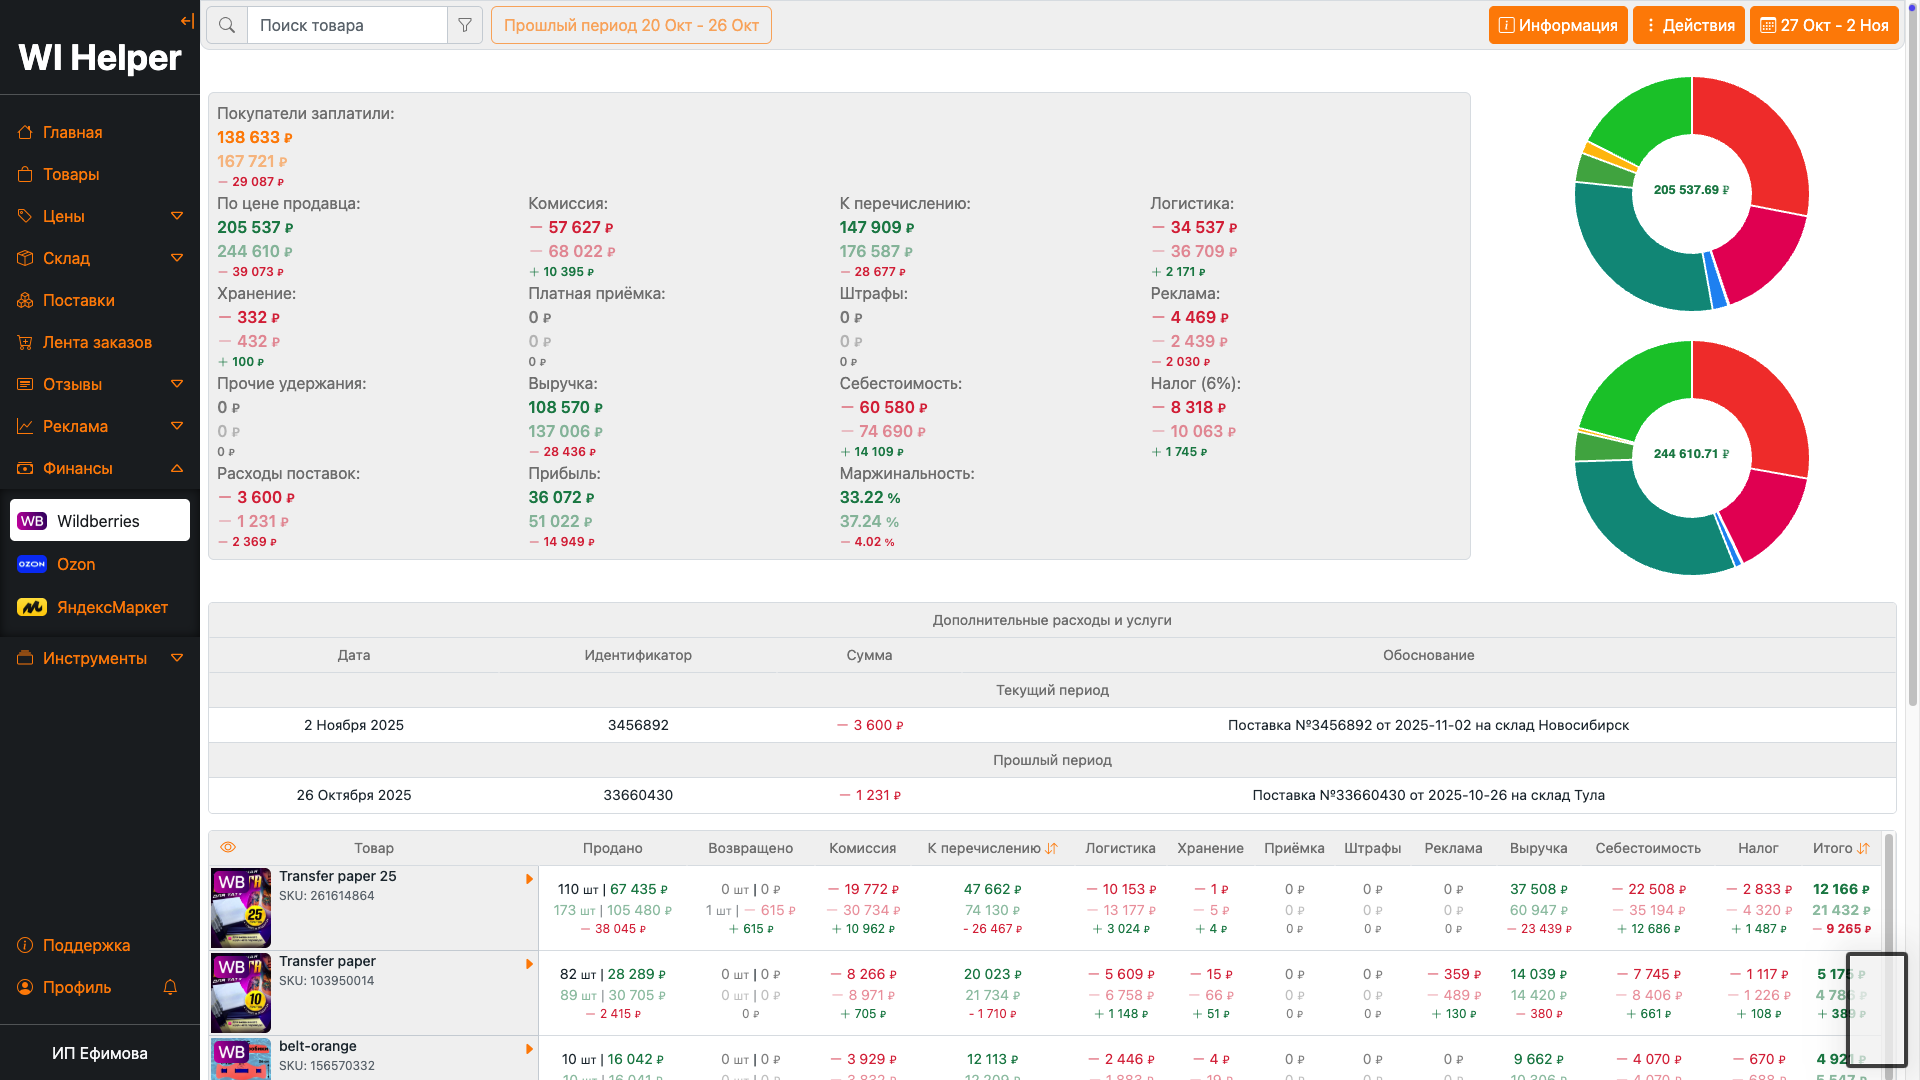Click the notification bell icon
The height and width of the screenshot is (1080, 1920).
tap(170, 987)
